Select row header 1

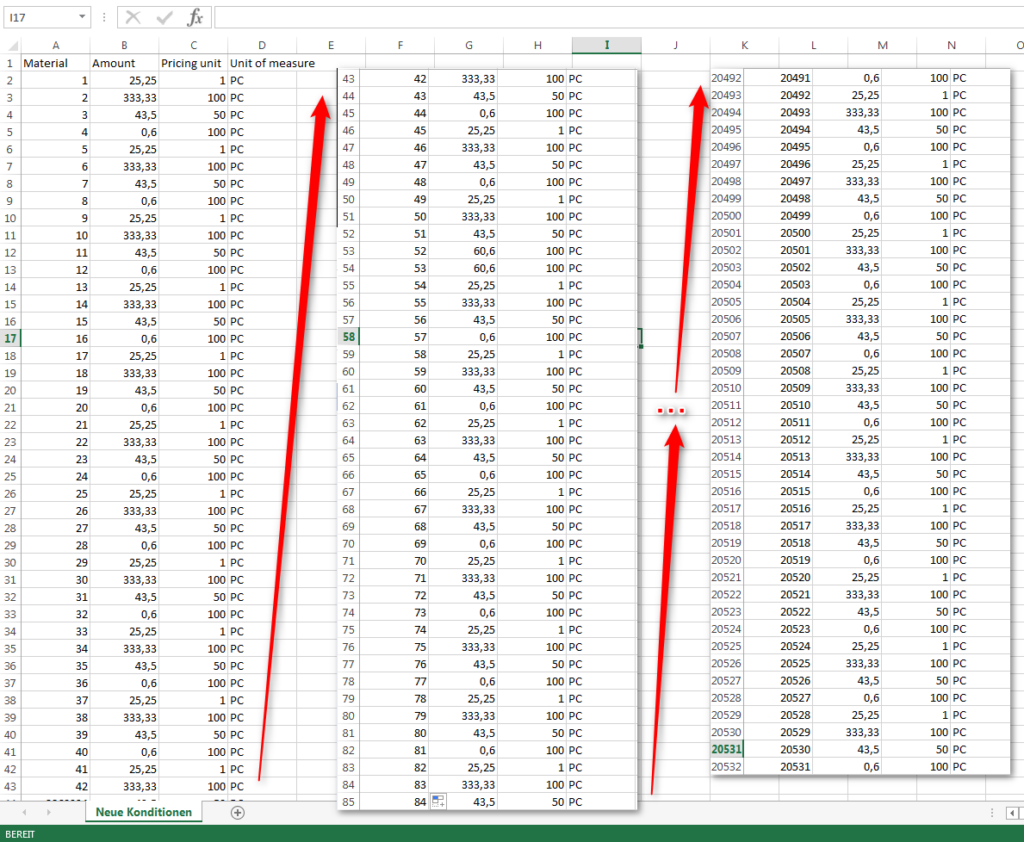(10, 63)
